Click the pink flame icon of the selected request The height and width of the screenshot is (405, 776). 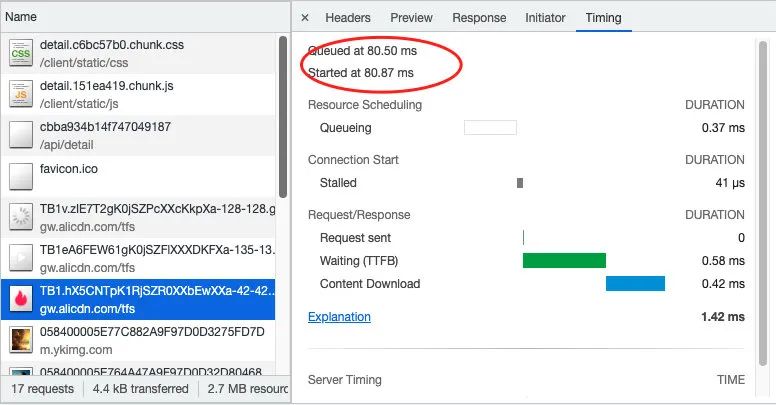point(20,299)
